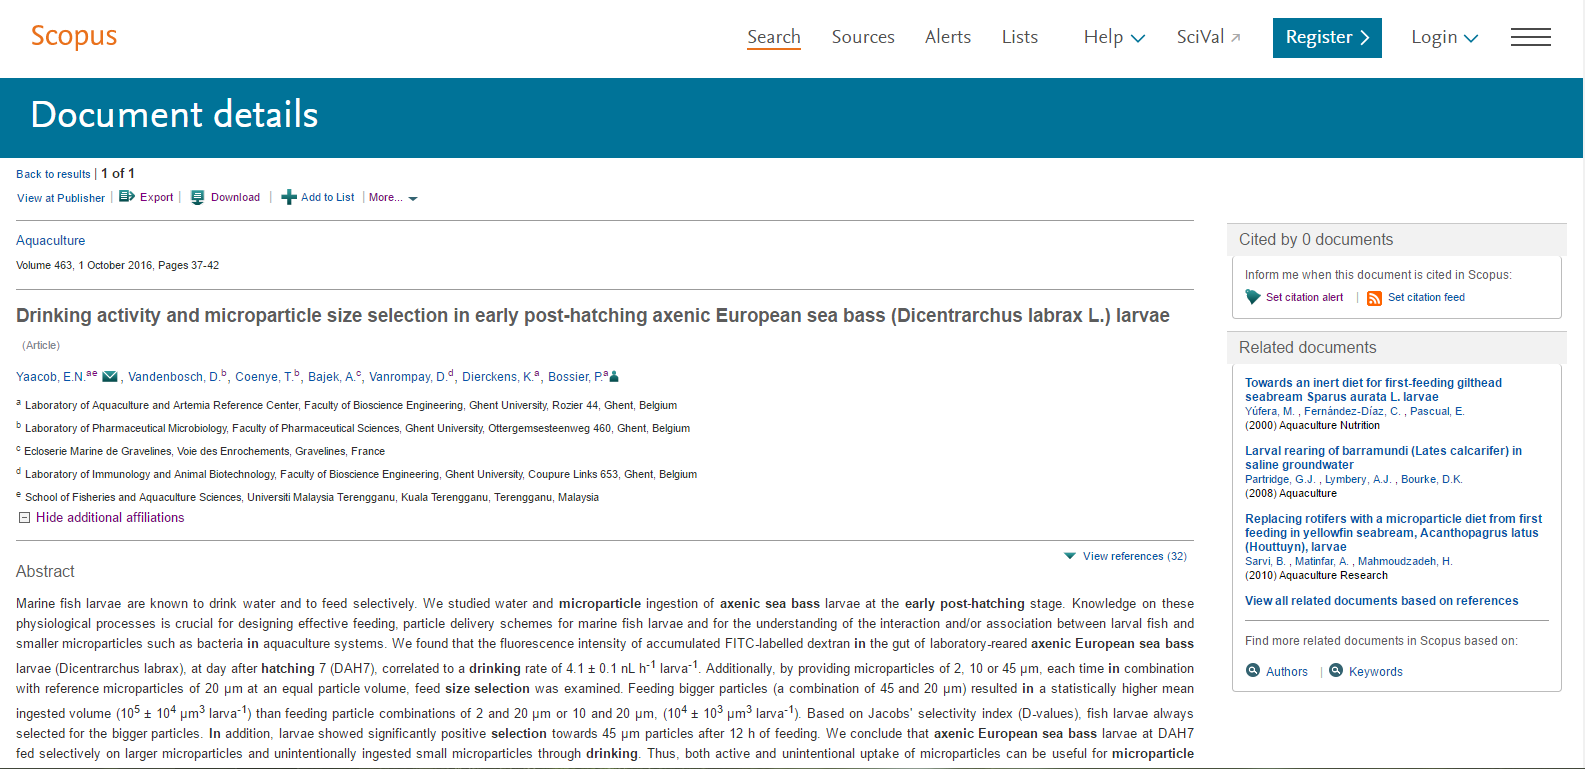Image resolution: width=1585 pixels, height=769 pixels.
Task: Open related author Bourke, D.K.
Action: (x=1431, y=479)
